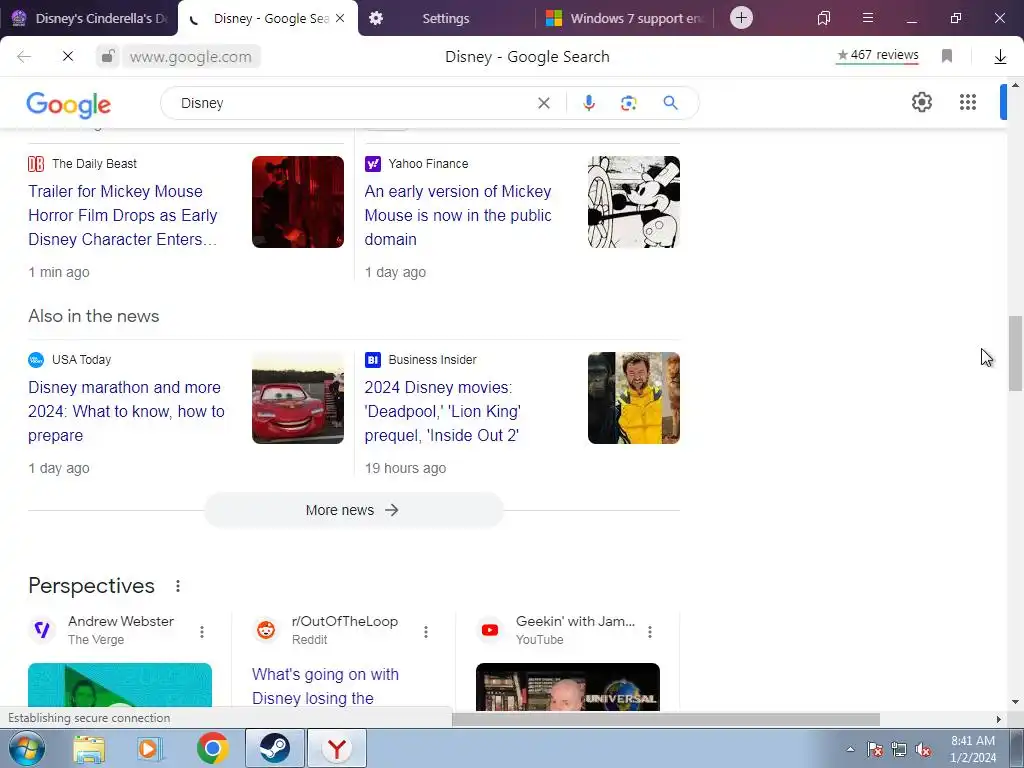Viewport: 1024px width, 768px height.
Task: Click The Verge avatar icon
Action: (42, 630)
